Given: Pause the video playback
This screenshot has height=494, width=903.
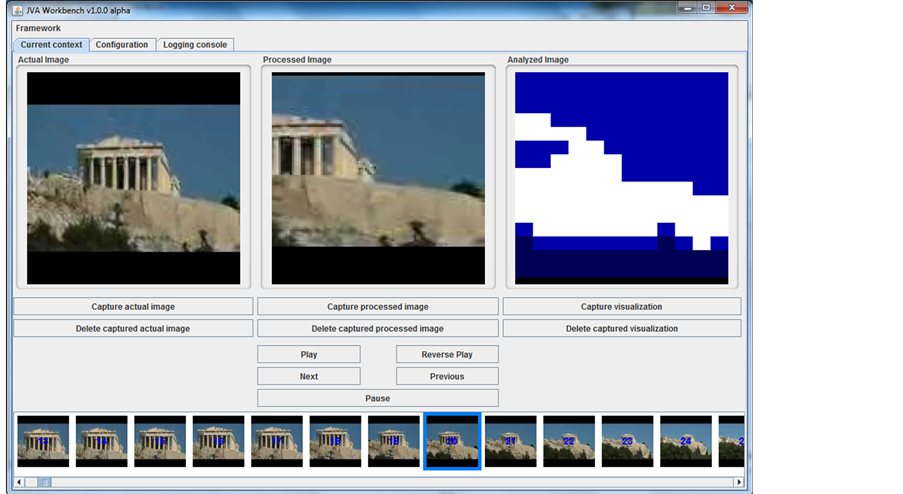Looking at the screenshot, I should point(377,398).
